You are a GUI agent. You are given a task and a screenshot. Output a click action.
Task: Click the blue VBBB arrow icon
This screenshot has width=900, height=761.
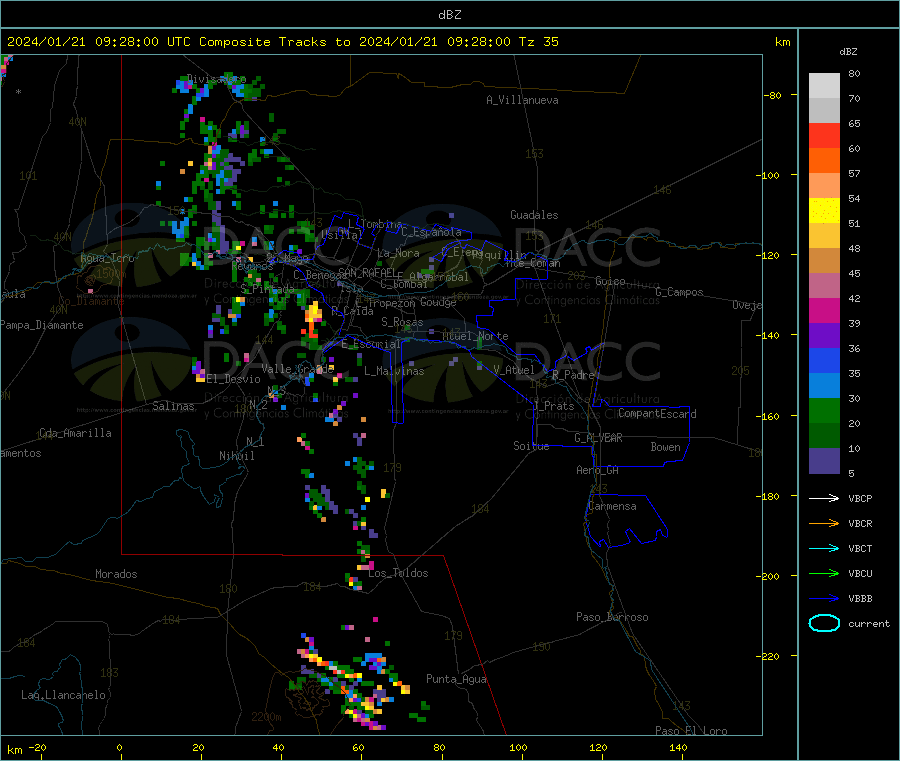[x=824, y=599]
